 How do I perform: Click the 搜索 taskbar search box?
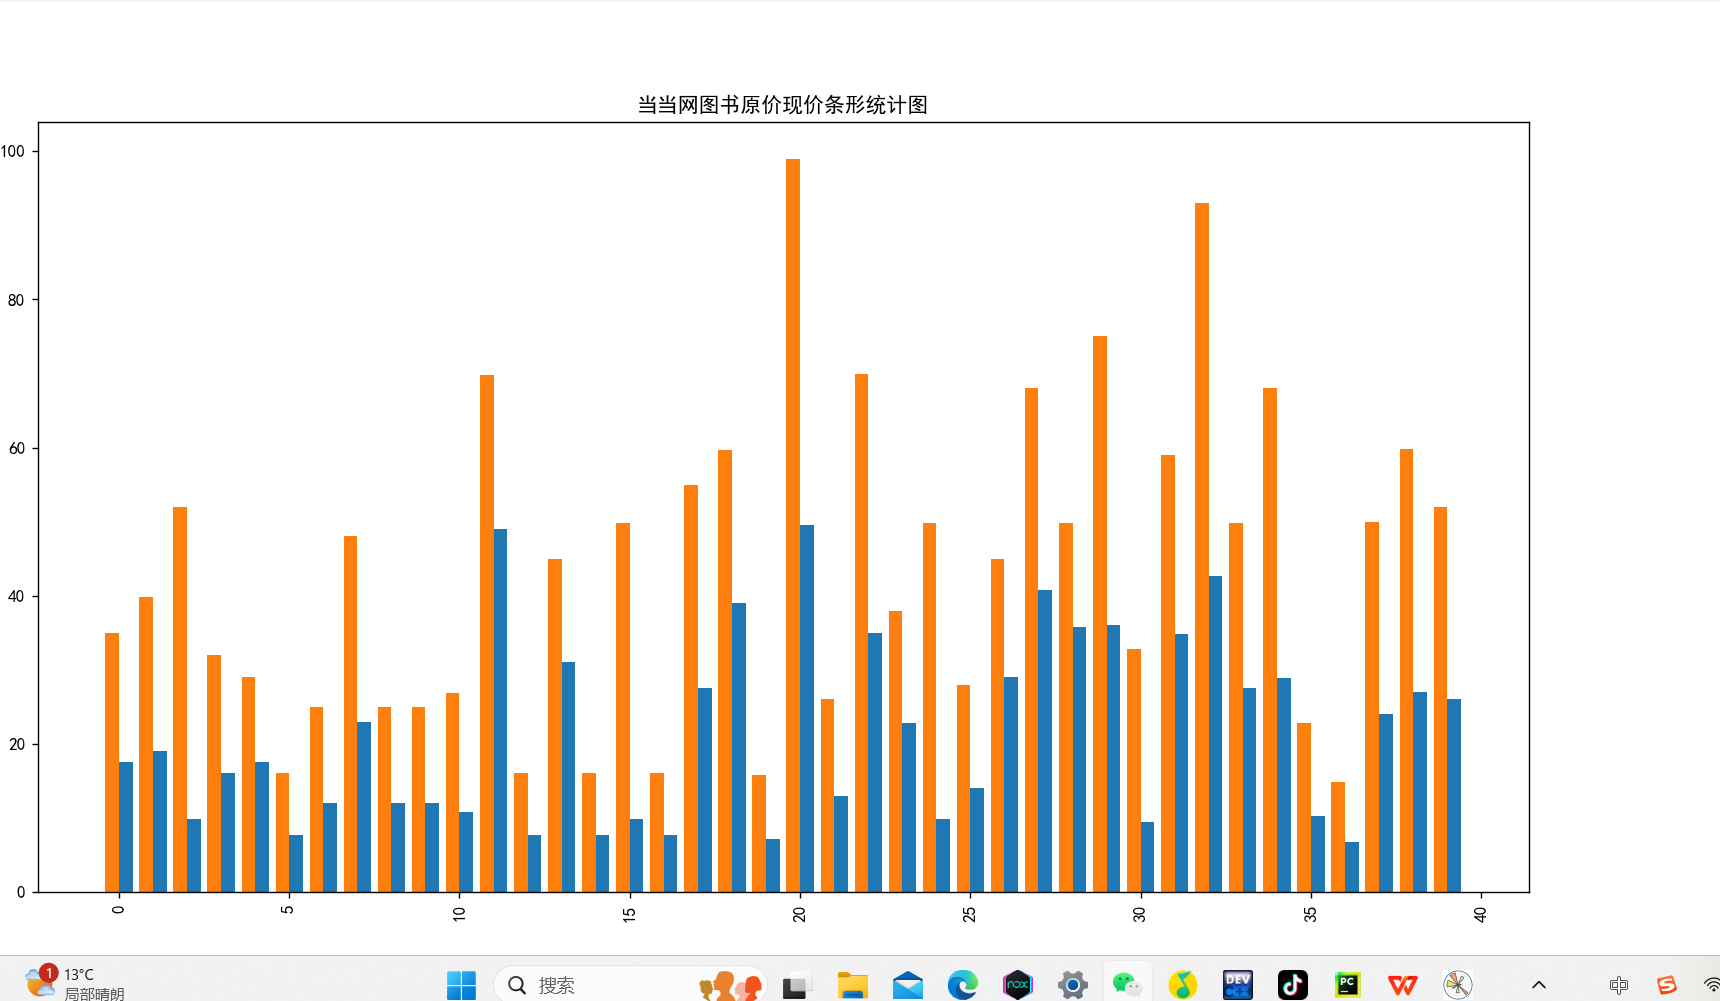(x=630, y=985)
